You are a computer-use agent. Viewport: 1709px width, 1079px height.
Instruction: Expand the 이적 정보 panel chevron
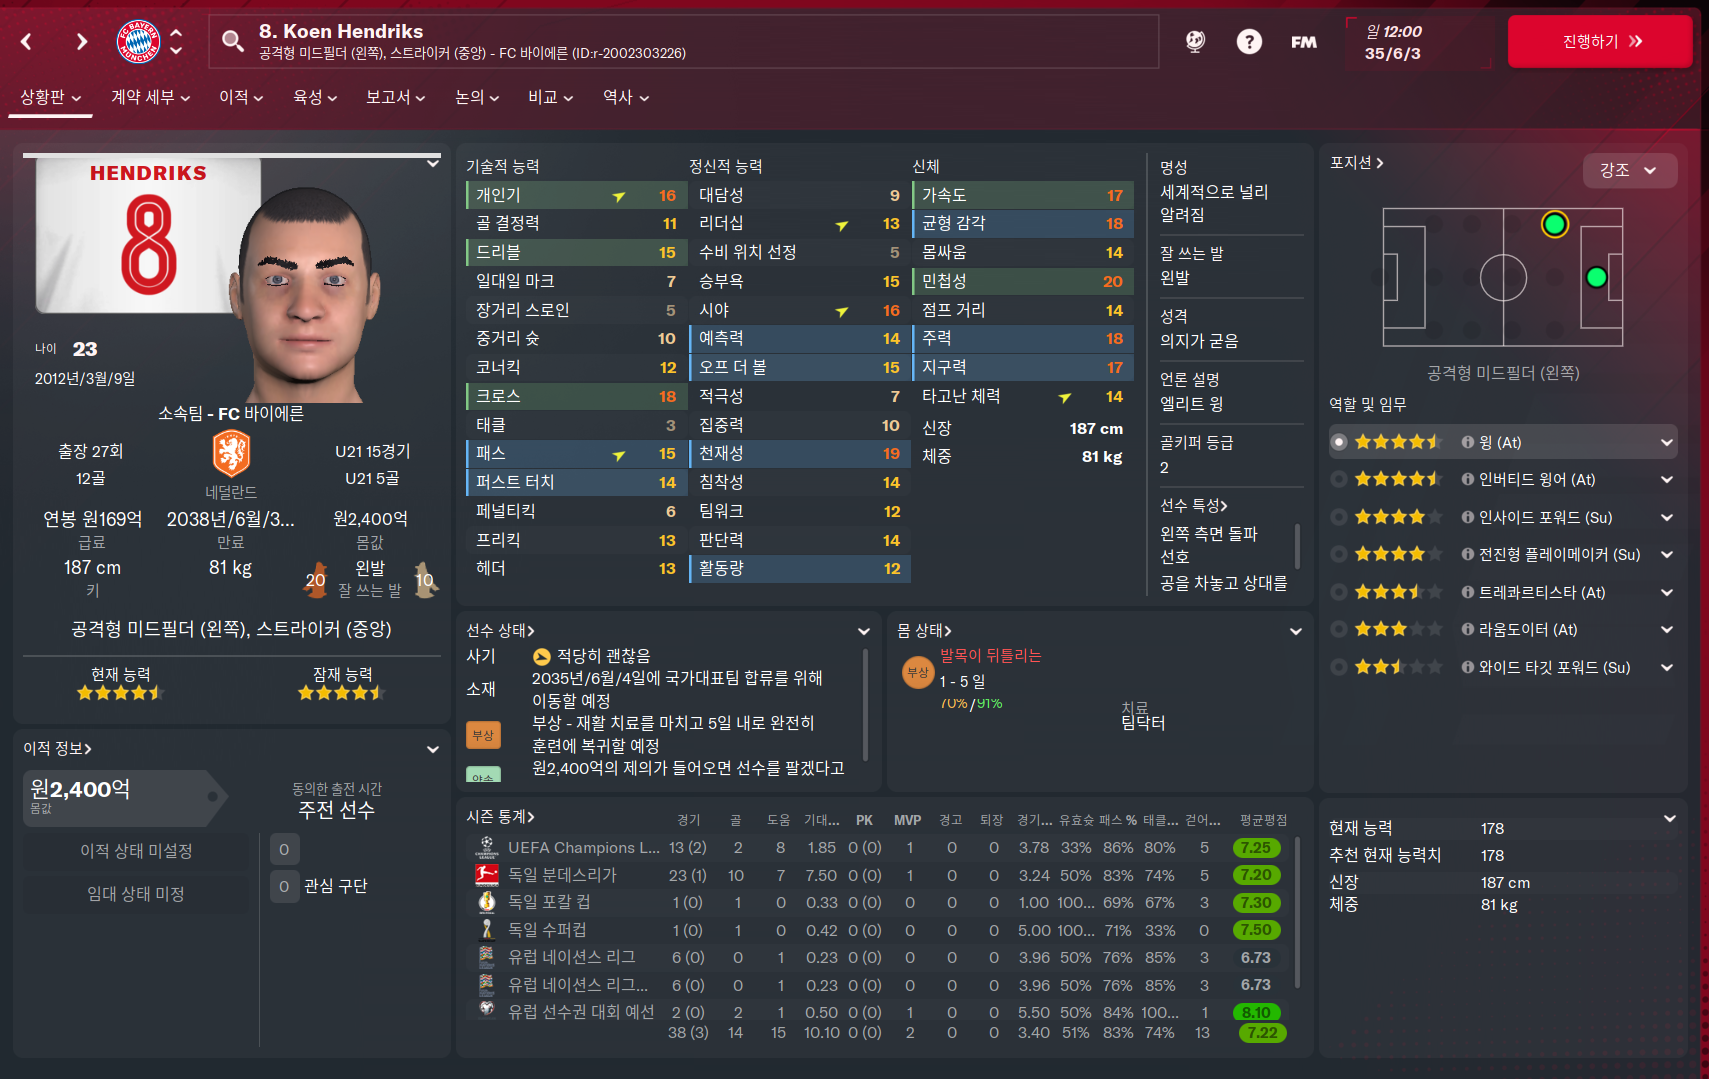tap(433, 749)
